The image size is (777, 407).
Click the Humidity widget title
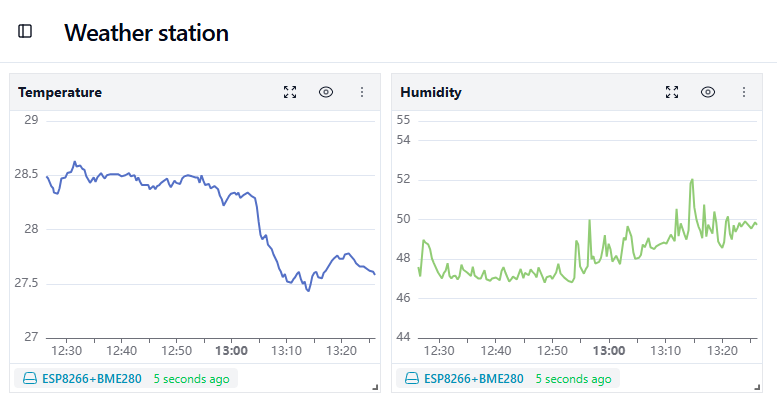pyautogui.click(x=431, y=92)
